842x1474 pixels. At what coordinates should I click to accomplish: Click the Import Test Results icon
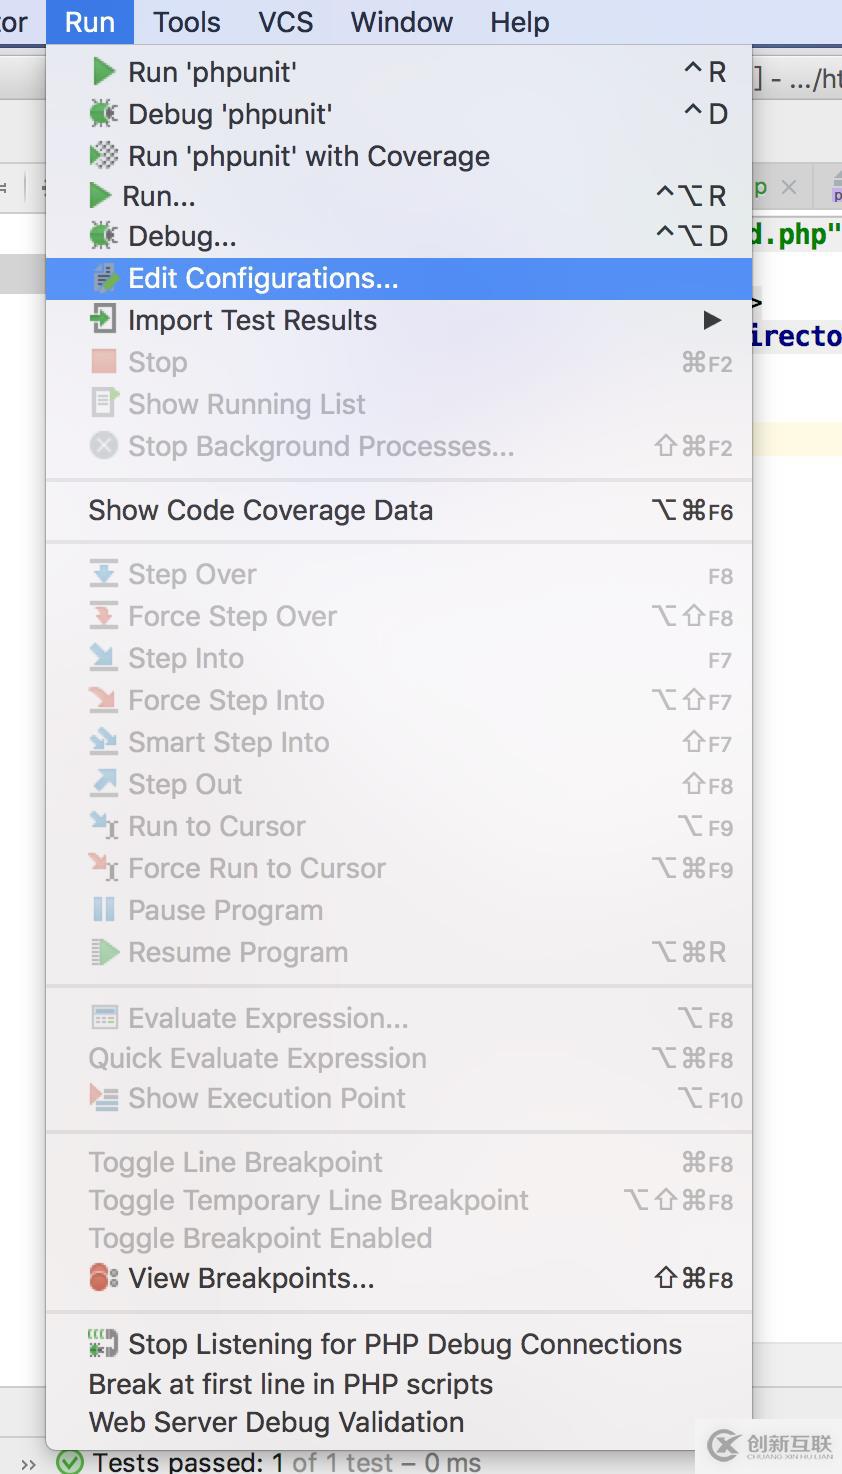(103, 320)
